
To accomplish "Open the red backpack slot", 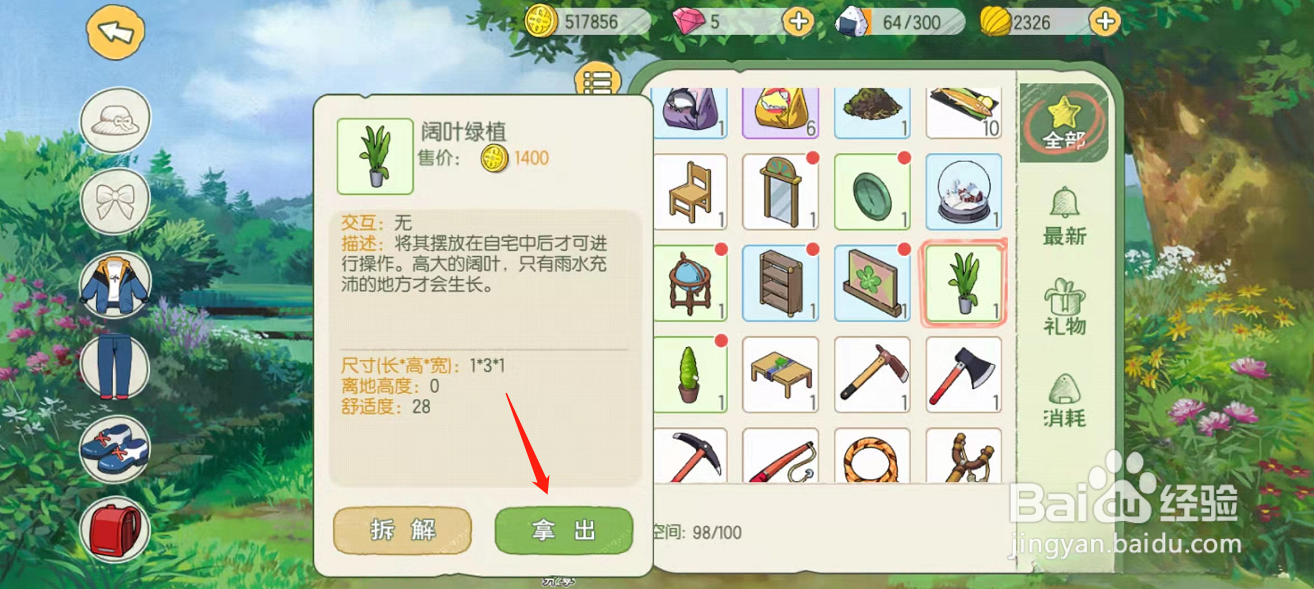I will [x=115, y=530].
